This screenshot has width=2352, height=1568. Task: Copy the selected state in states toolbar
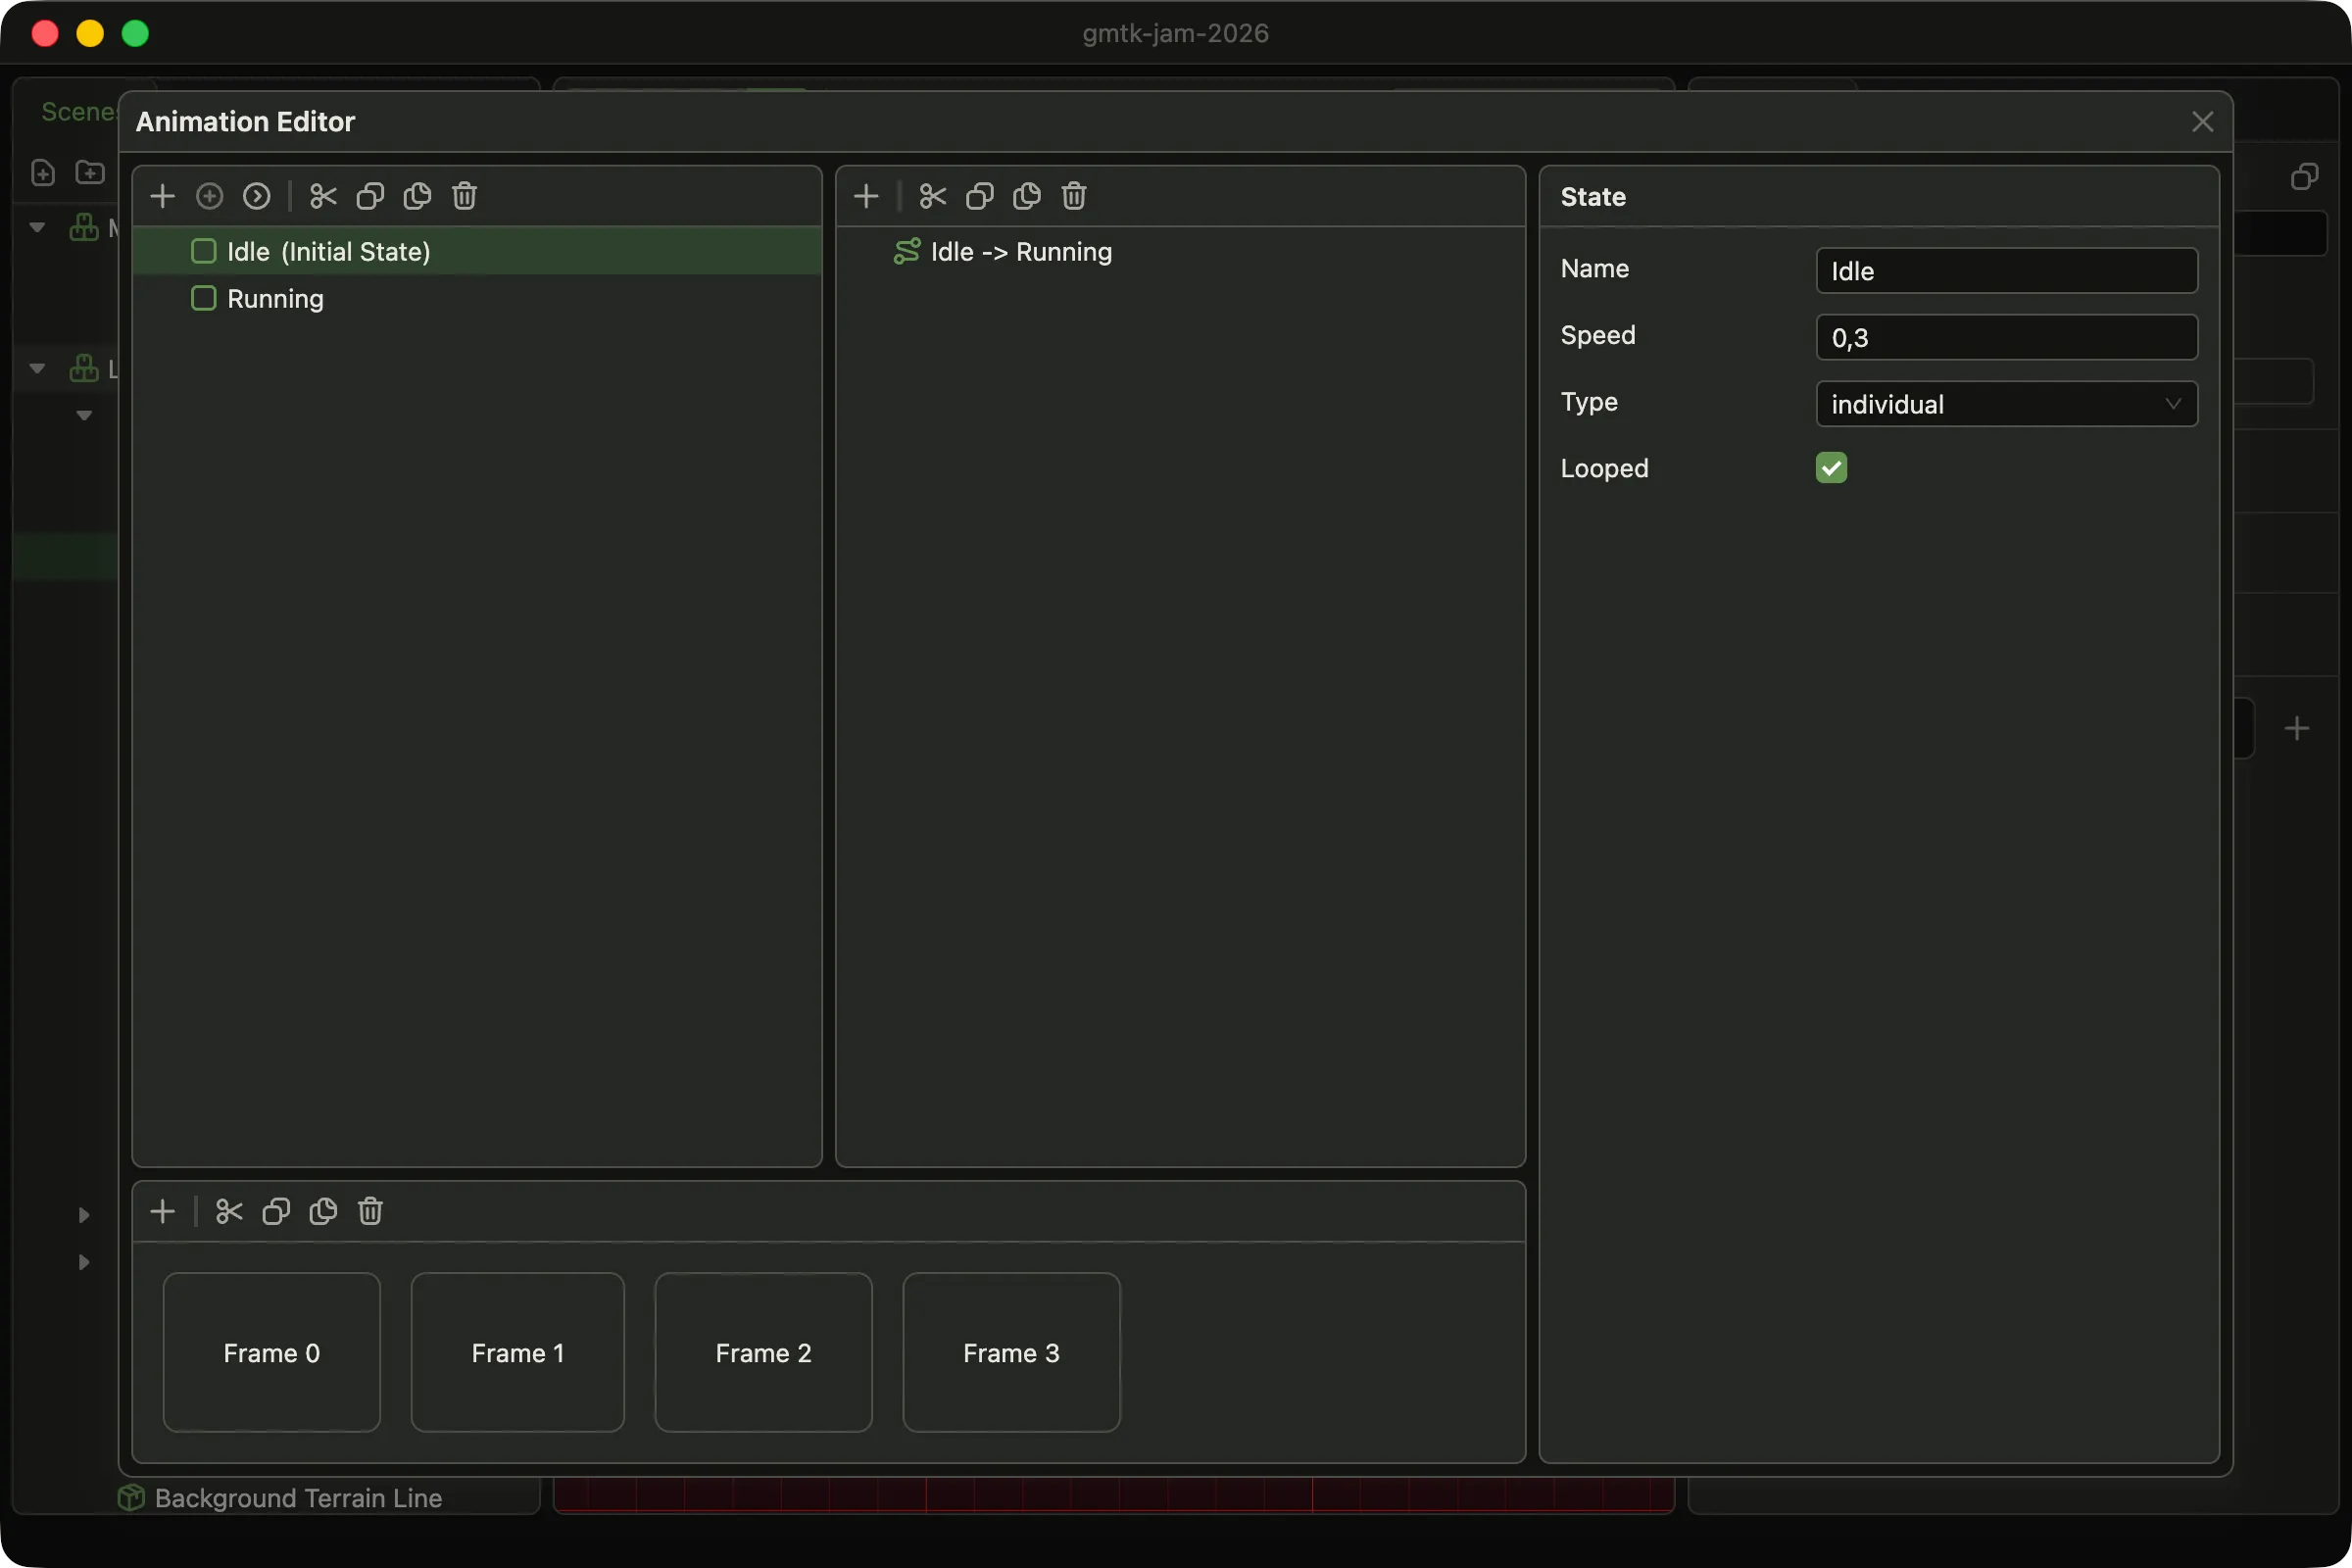pyautogui.click(x=370, y=196)
